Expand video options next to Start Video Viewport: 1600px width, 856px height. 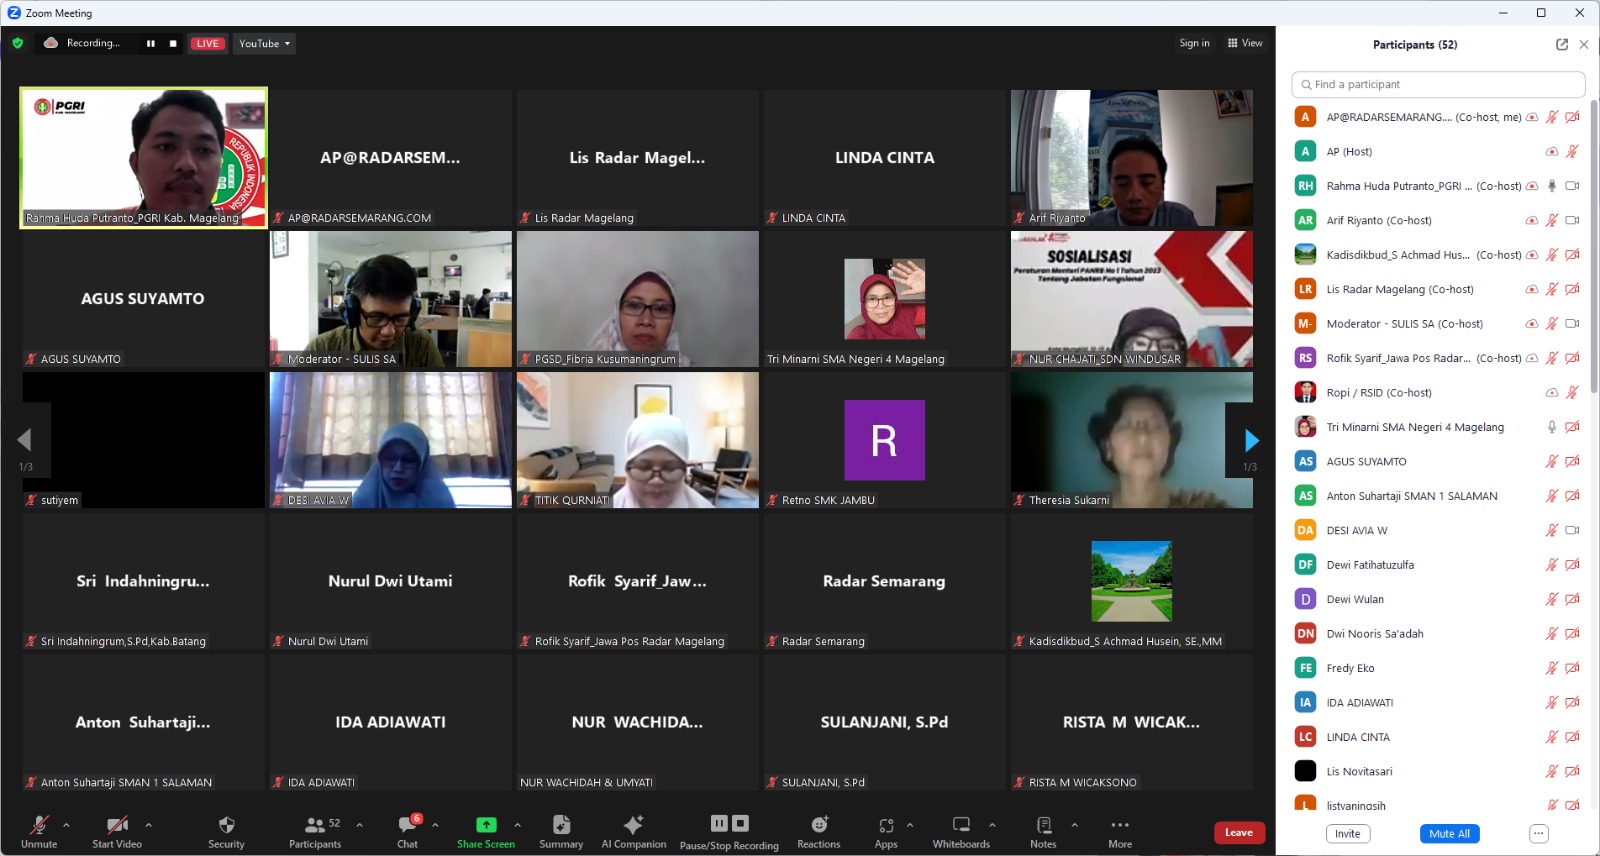[148, 825]
